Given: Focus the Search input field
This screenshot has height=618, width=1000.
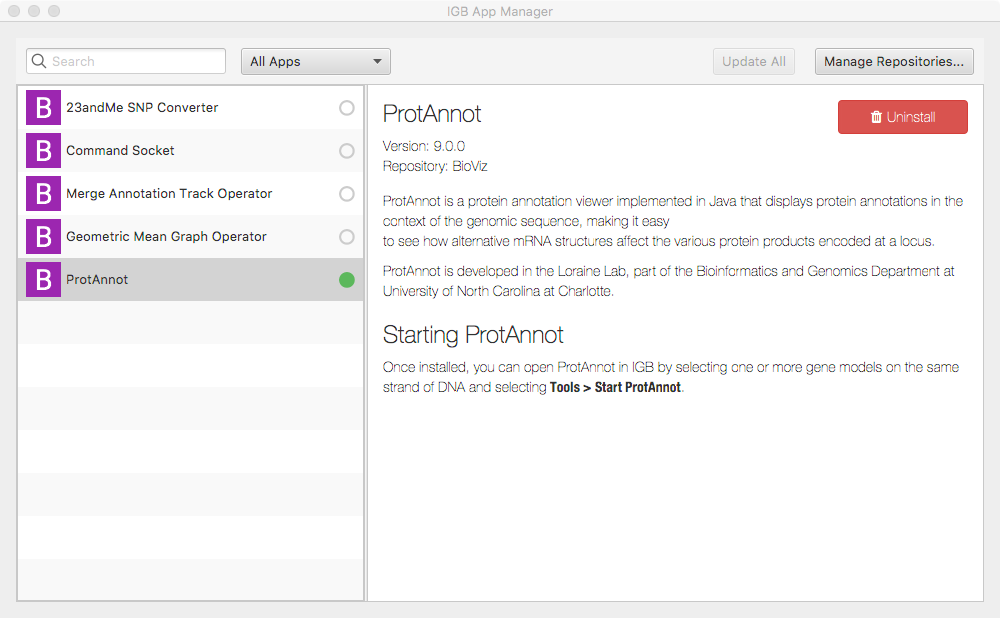Looking at the screenshot, I should [x=126, y=61].
